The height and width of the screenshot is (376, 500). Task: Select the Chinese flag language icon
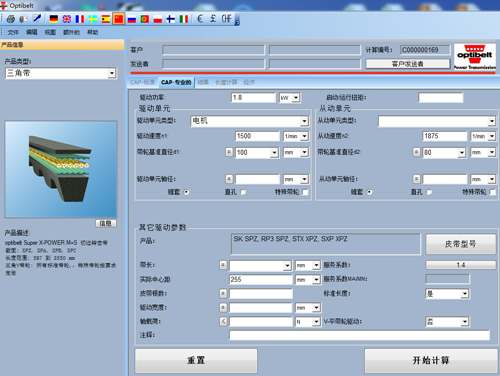(x=119, y=19)
